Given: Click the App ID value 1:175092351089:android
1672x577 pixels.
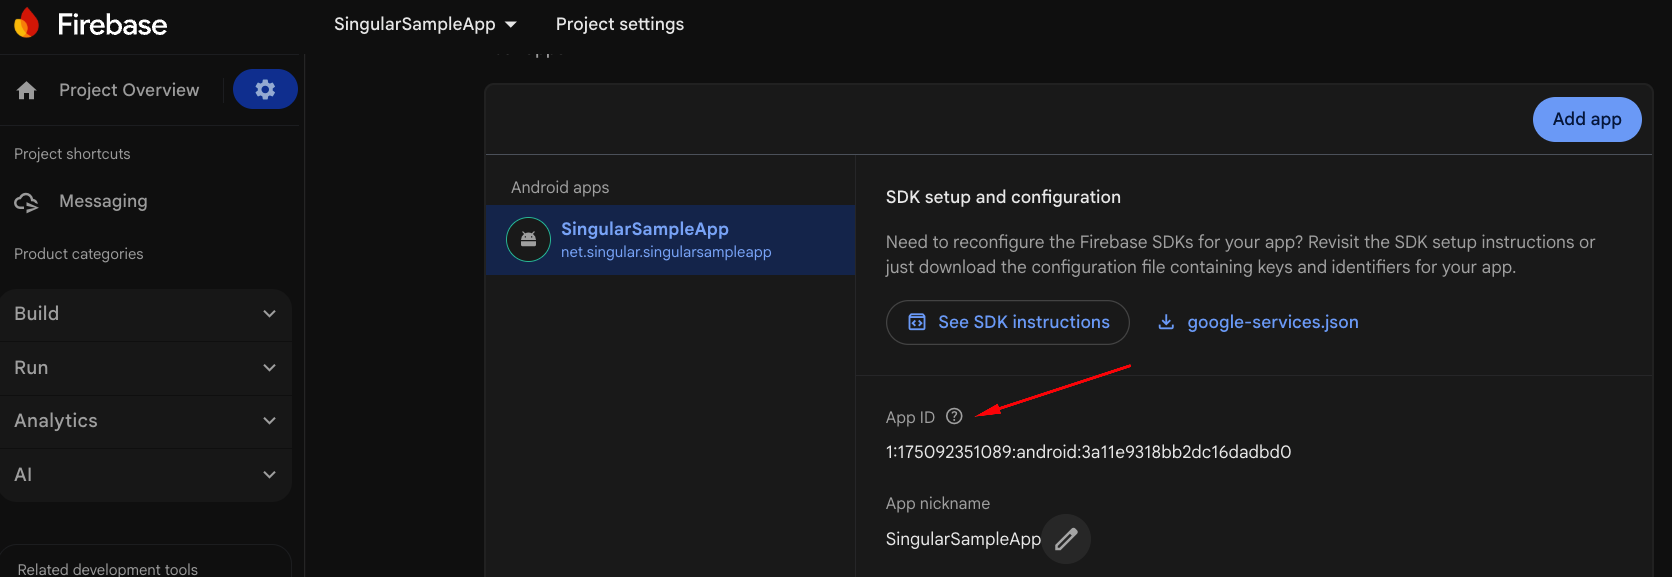Looking at the screenshot, I should point(1088,452).
